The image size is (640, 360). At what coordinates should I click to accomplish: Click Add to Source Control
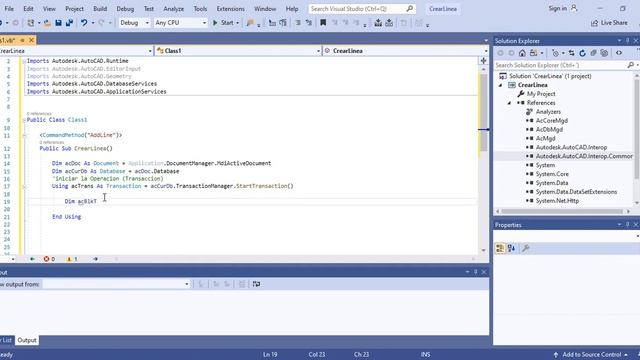(591, 355)
